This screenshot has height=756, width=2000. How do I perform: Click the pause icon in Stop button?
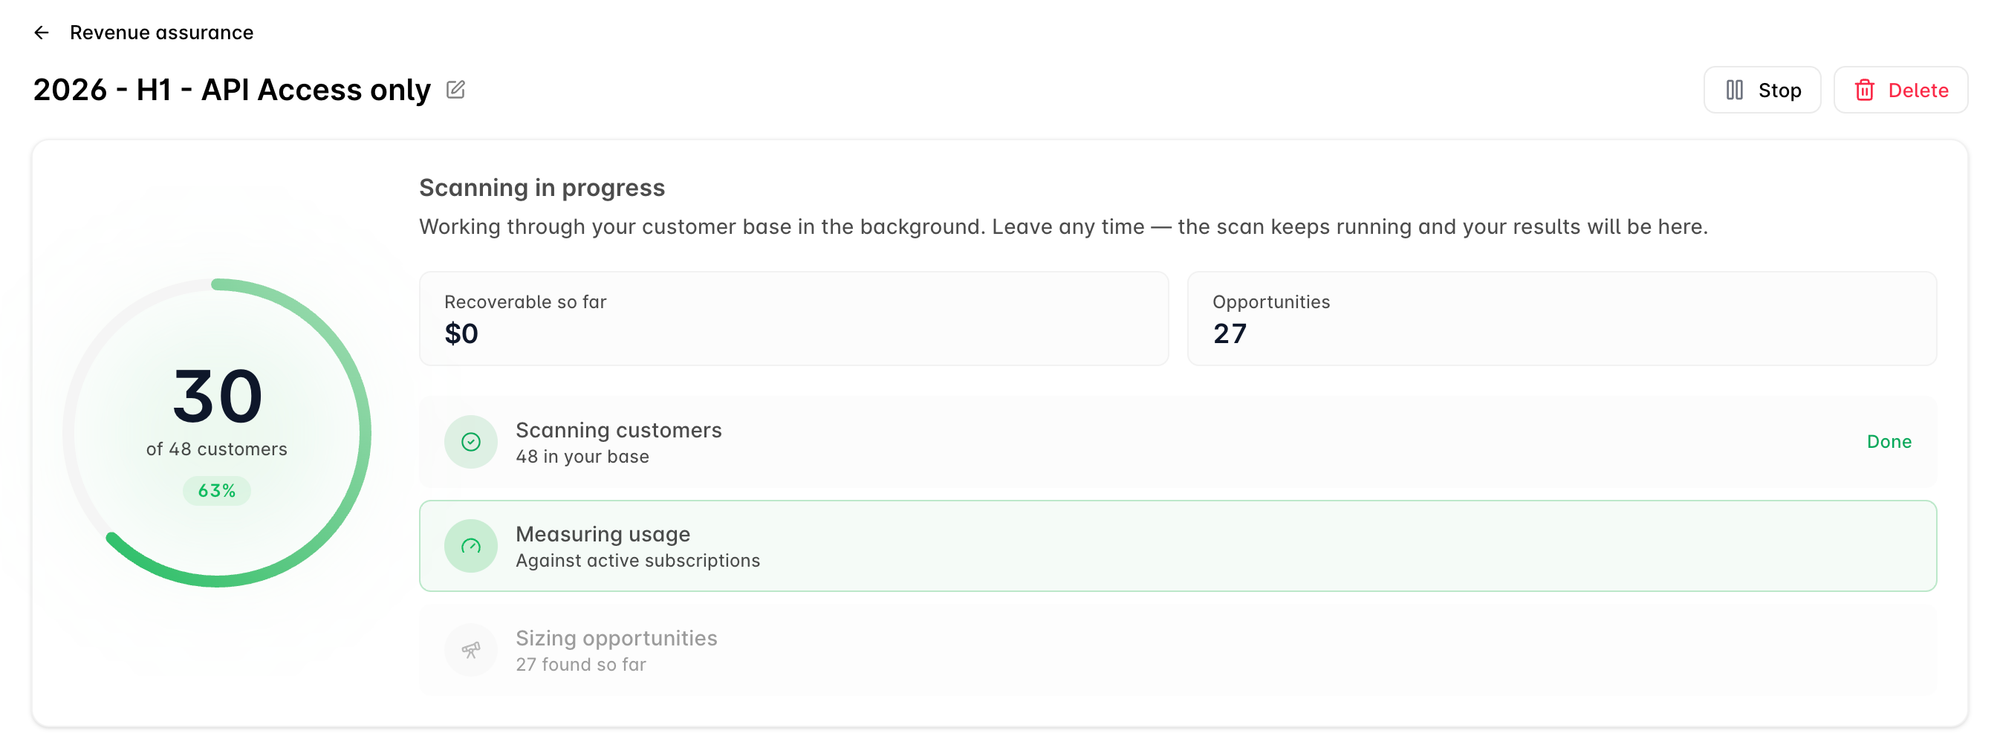point(1735,90)
